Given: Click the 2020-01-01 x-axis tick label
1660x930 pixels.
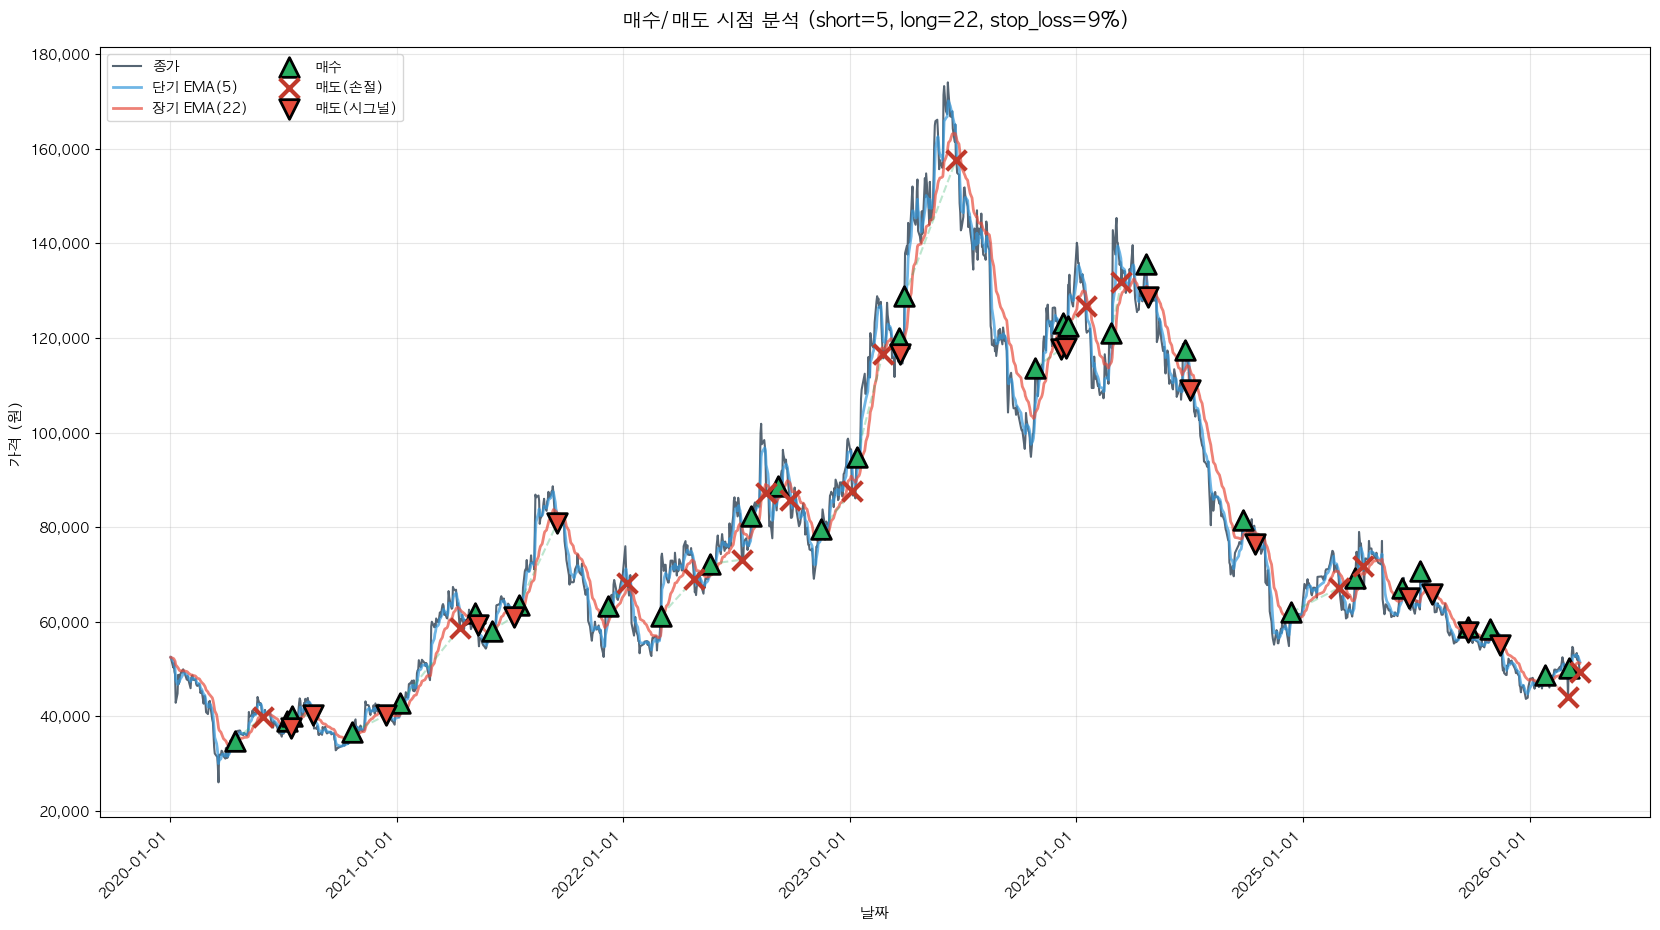Looking at the screenshot, I should click(x=133, y=865).
